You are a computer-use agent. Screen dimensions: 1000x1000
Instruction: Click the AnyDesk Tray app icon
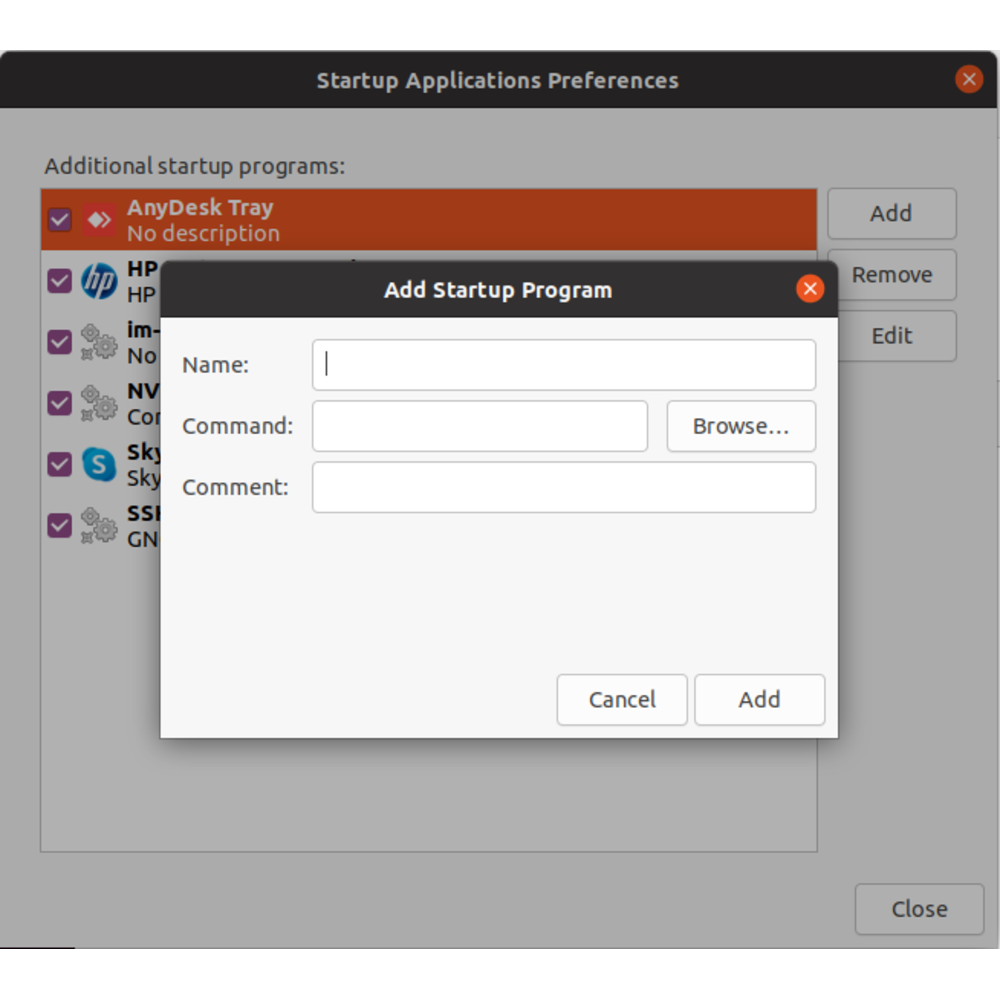[99, 220]
